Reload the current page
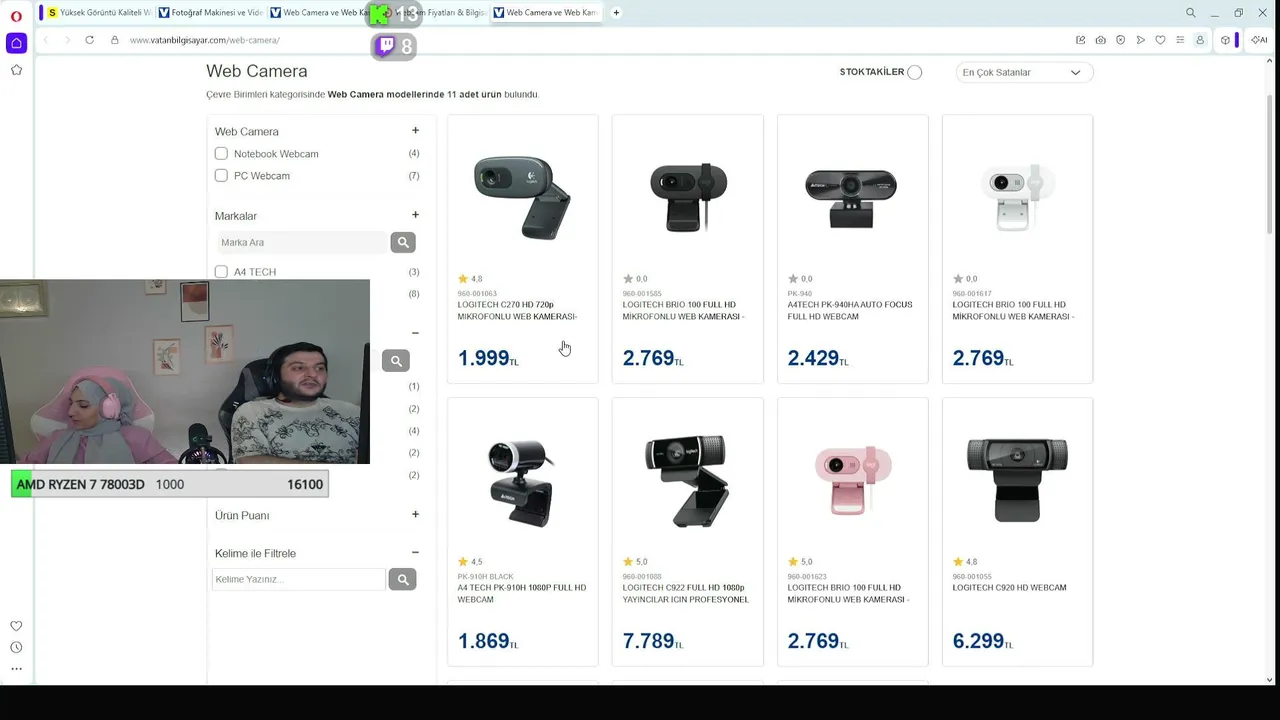 click(x=89, y=40)
